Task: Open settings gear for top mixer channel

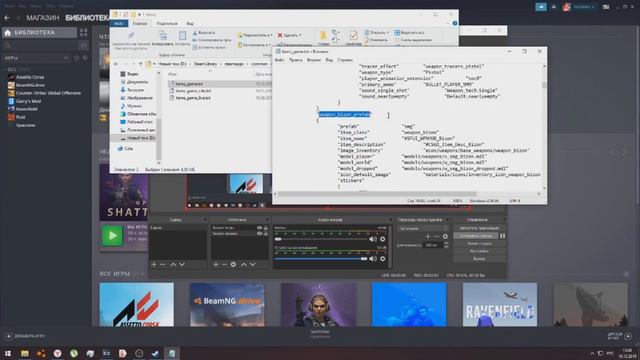Action: 382,239
